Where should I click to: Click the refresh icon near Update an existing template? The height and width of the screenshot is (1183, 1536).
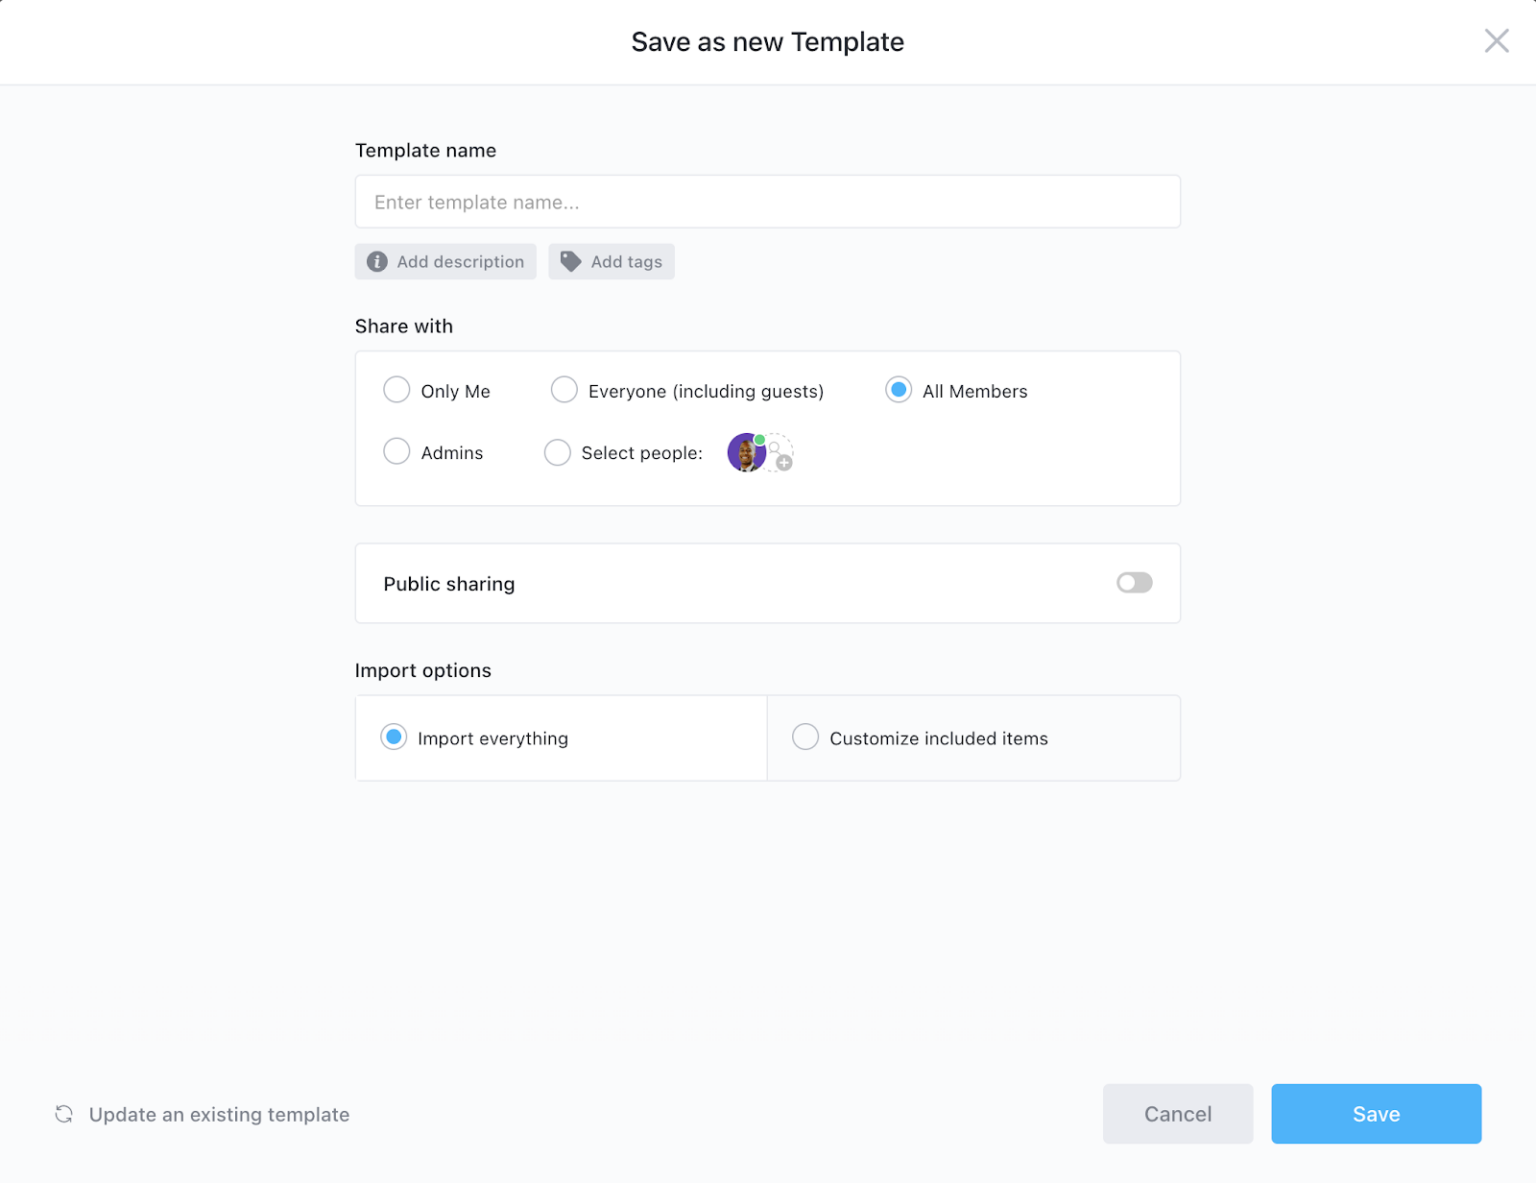point(64,1114)
